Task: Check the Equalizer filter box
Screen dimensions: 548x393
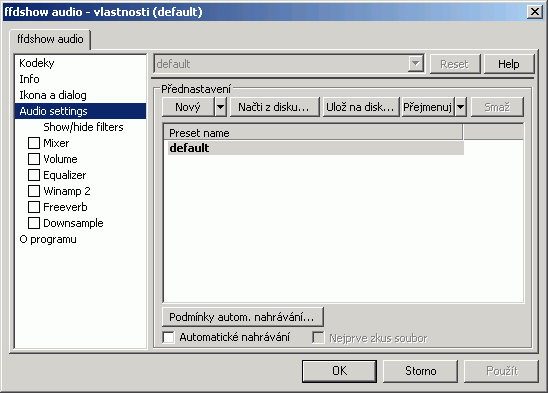Action: 34,175
